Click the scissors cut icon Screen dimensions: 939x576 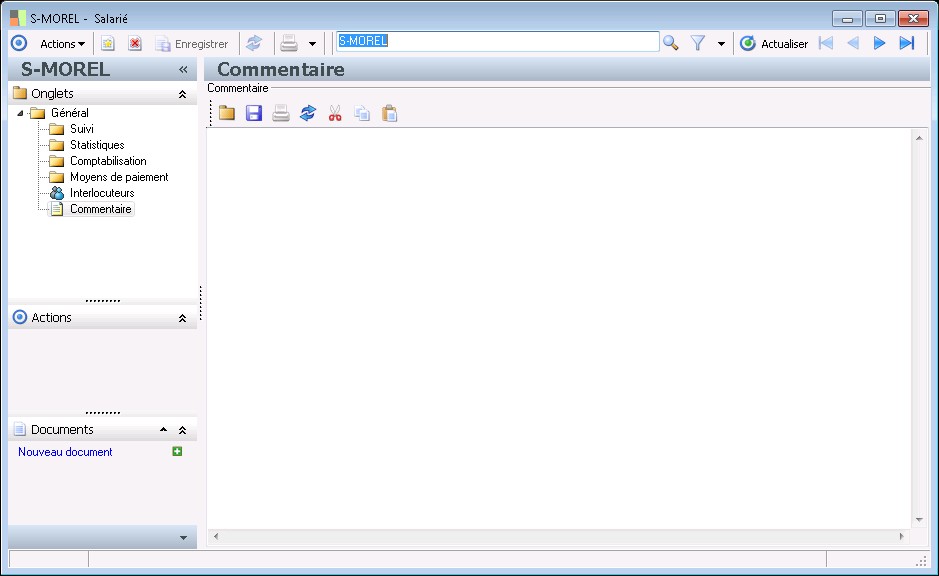coord(335,113)
